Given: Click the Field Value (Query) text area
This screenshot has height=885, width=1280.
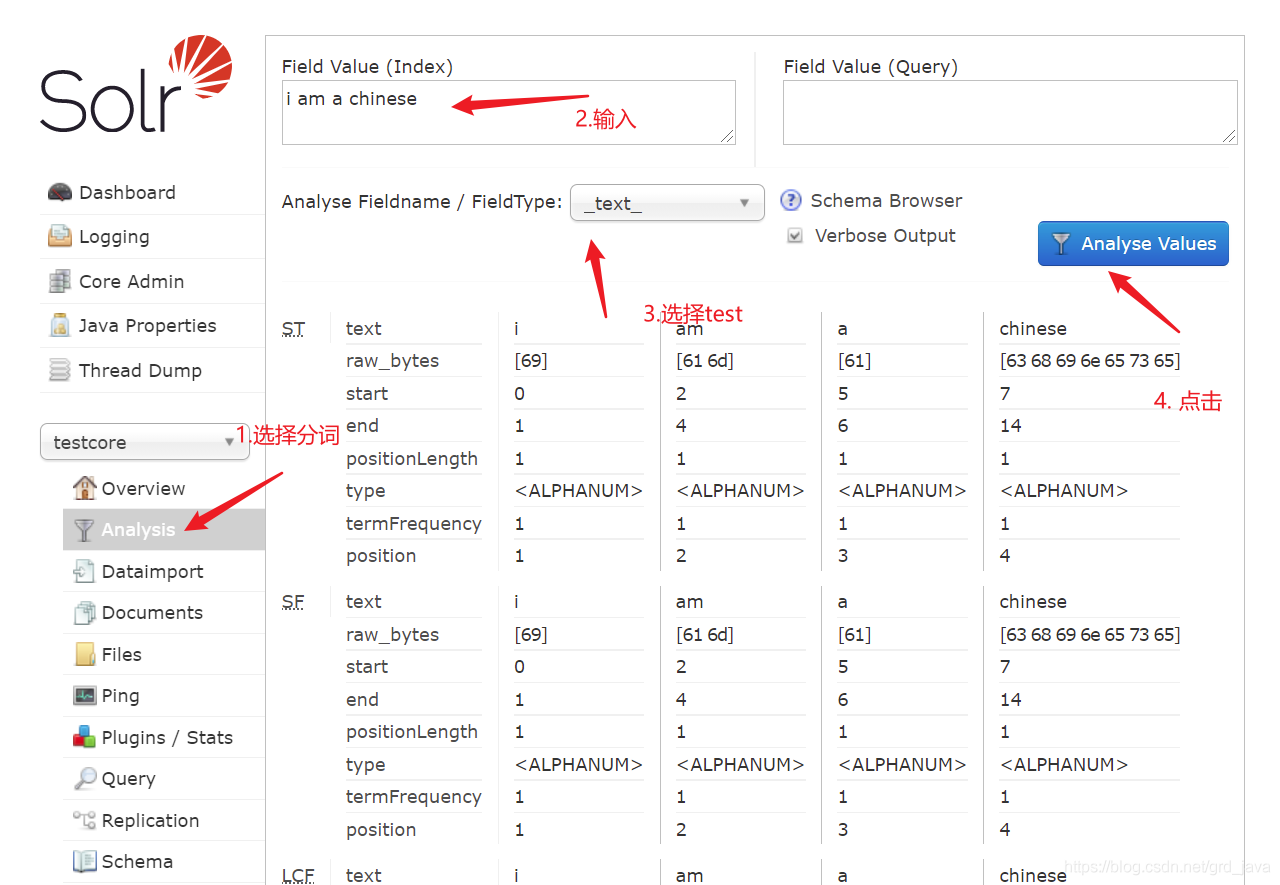Looking at the screenshot, I should (x=1010, y=112).
